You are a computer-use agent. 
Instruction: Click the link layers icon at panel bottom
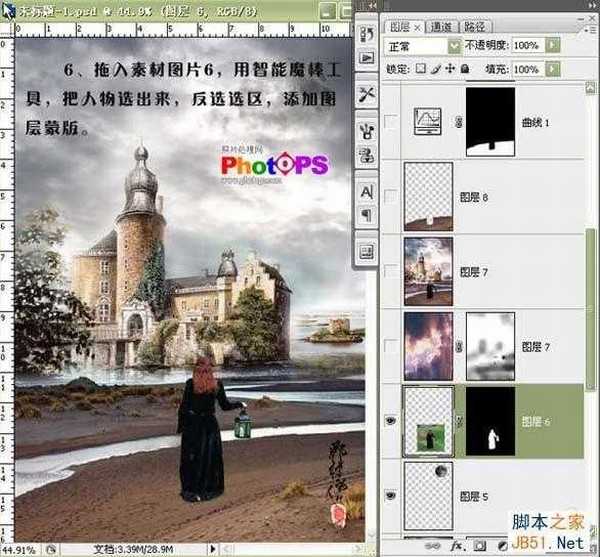coord(433,546)
